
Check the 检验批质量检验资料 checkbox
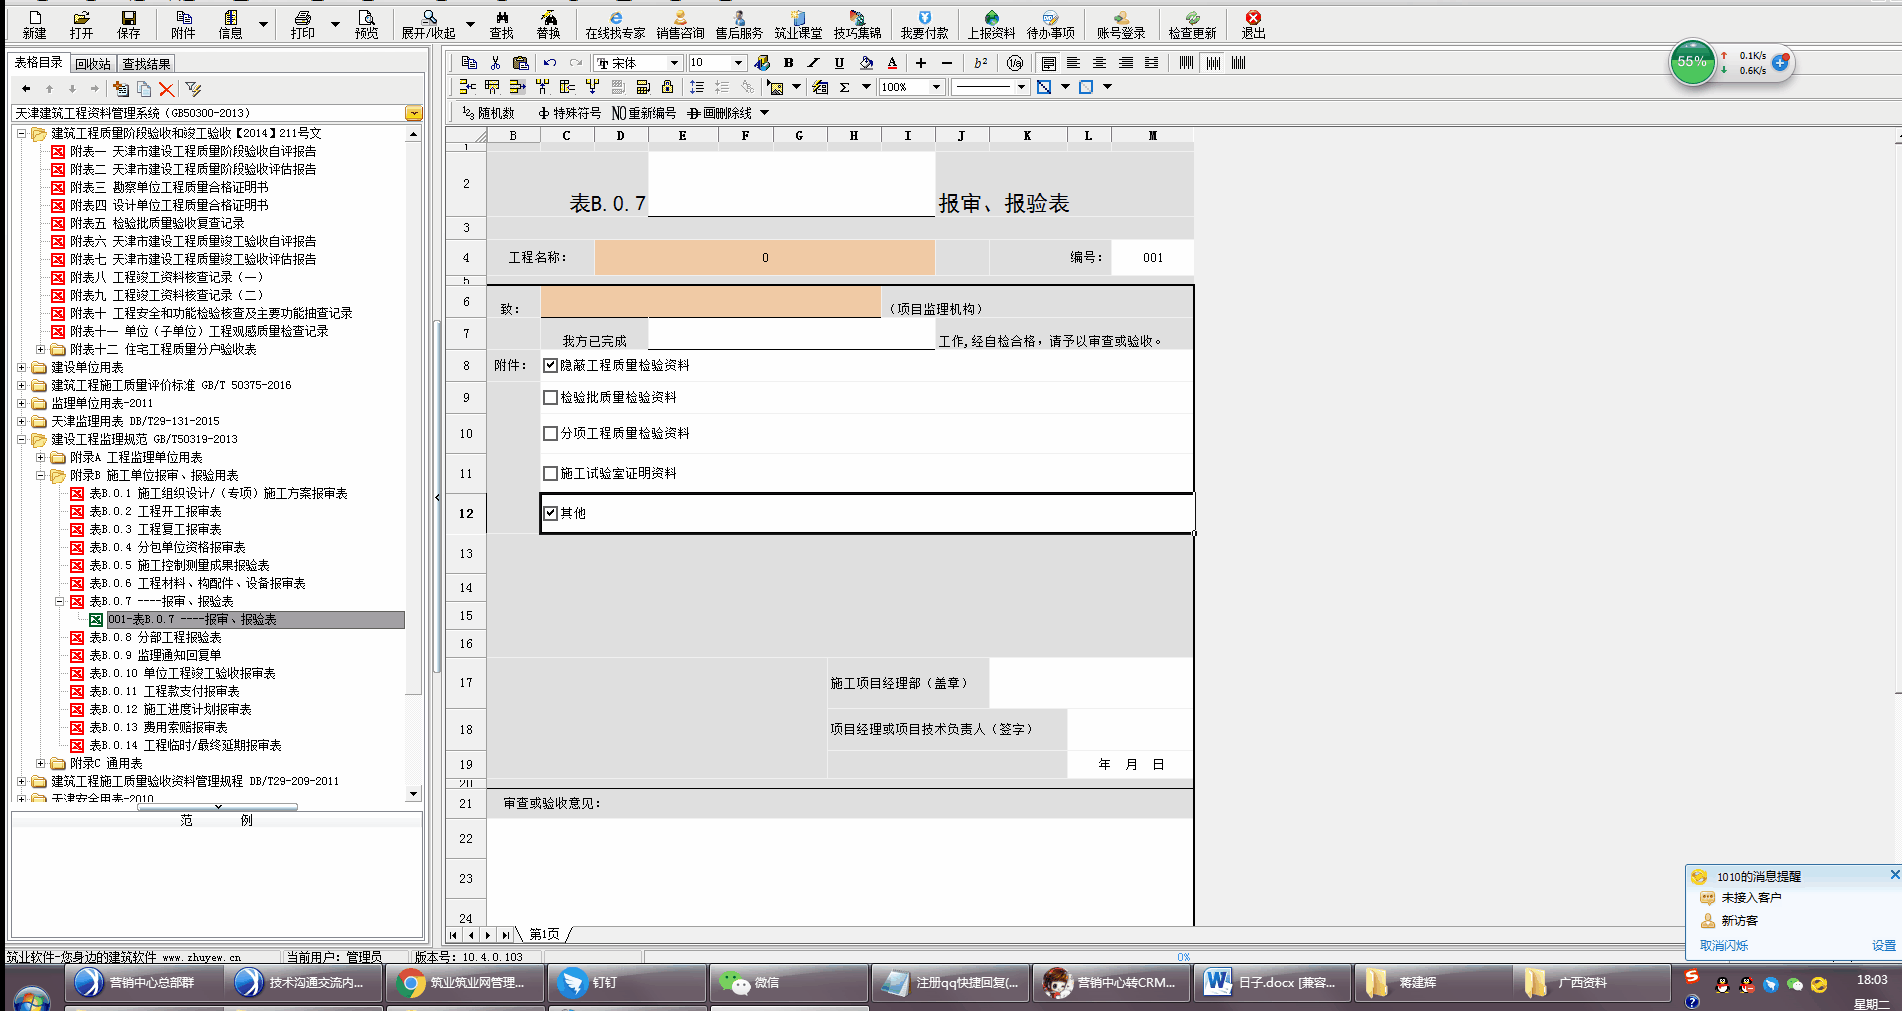550,397
